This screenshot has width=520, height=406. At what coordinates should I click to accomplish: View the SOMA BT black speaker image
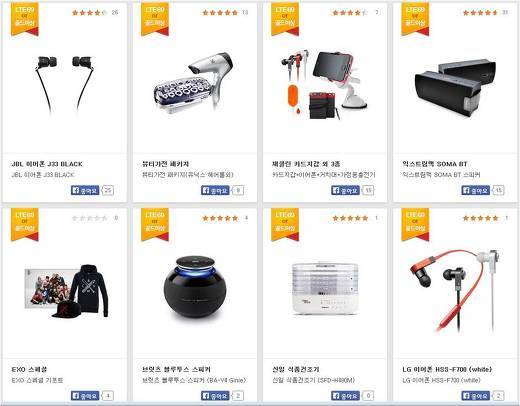point(455,88)
